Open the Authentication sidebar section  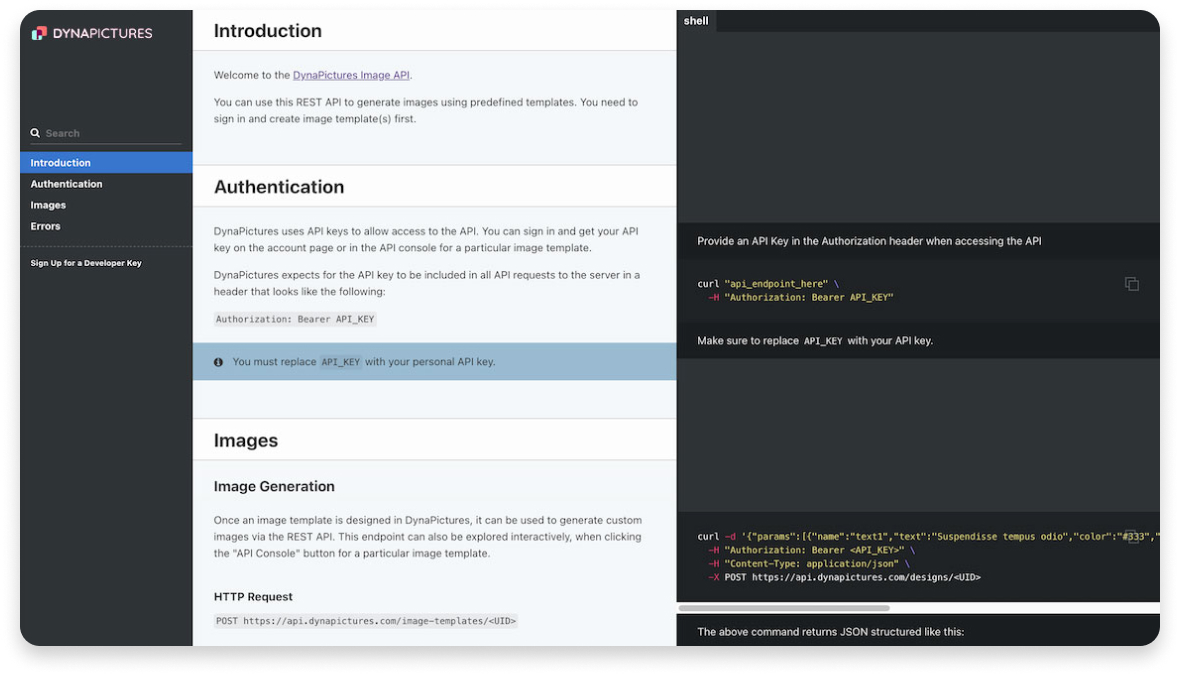(x=106, y=184)
